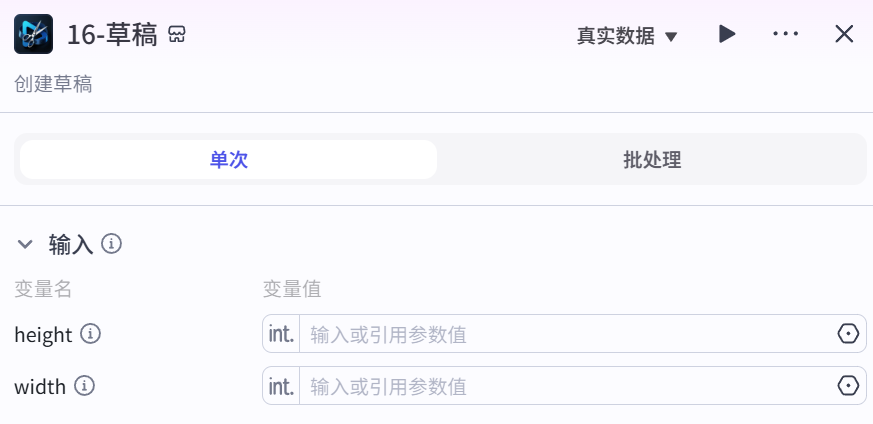Switch to the 批处理 tab
The width and height of the screenshot is (873, 424).
651,160
